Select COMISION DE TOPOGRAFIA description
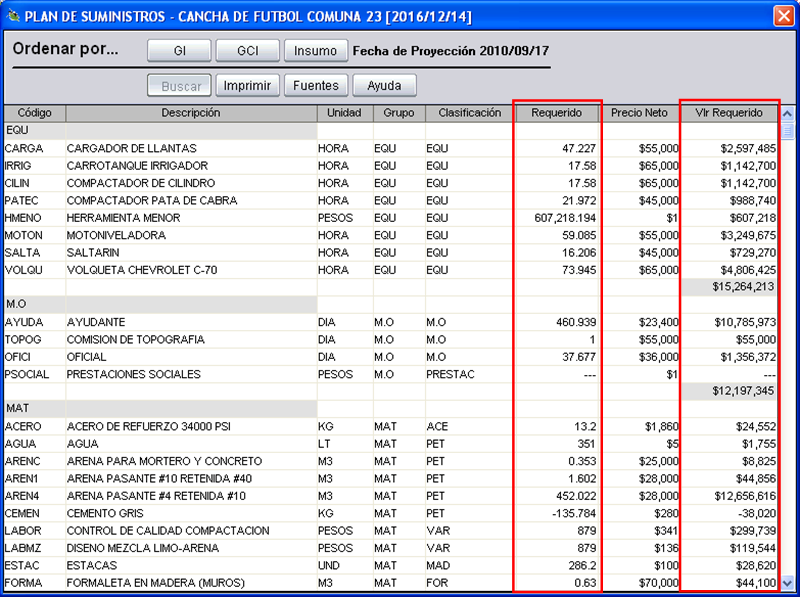The height and width of the screenshot is (597, 800). tap(136, 340)
